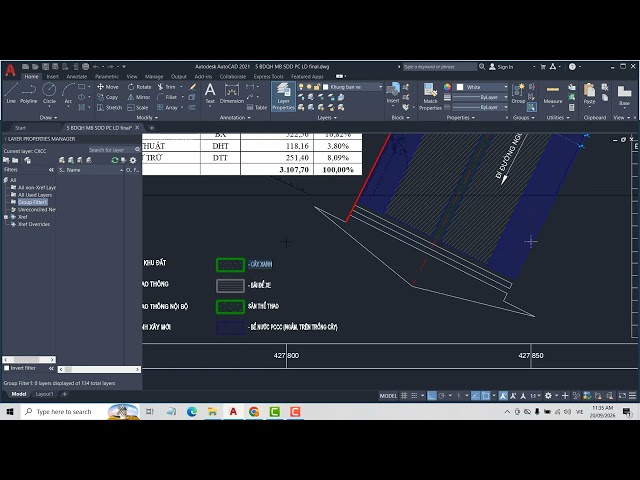Select the Polyline tool
The width and height of the screenshot is (640, 480).
click(x=29, y=93)
